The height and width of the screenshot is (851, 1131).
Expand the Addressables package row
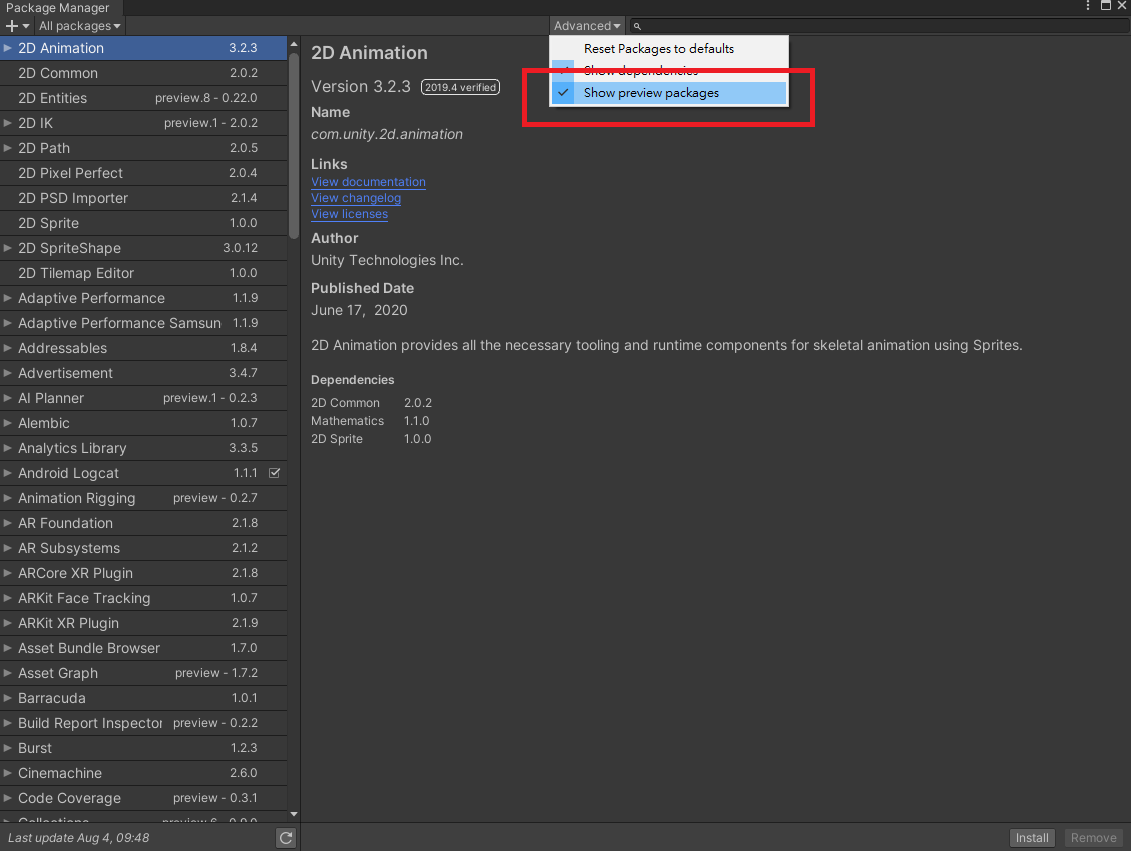click(x=7, y=348)
